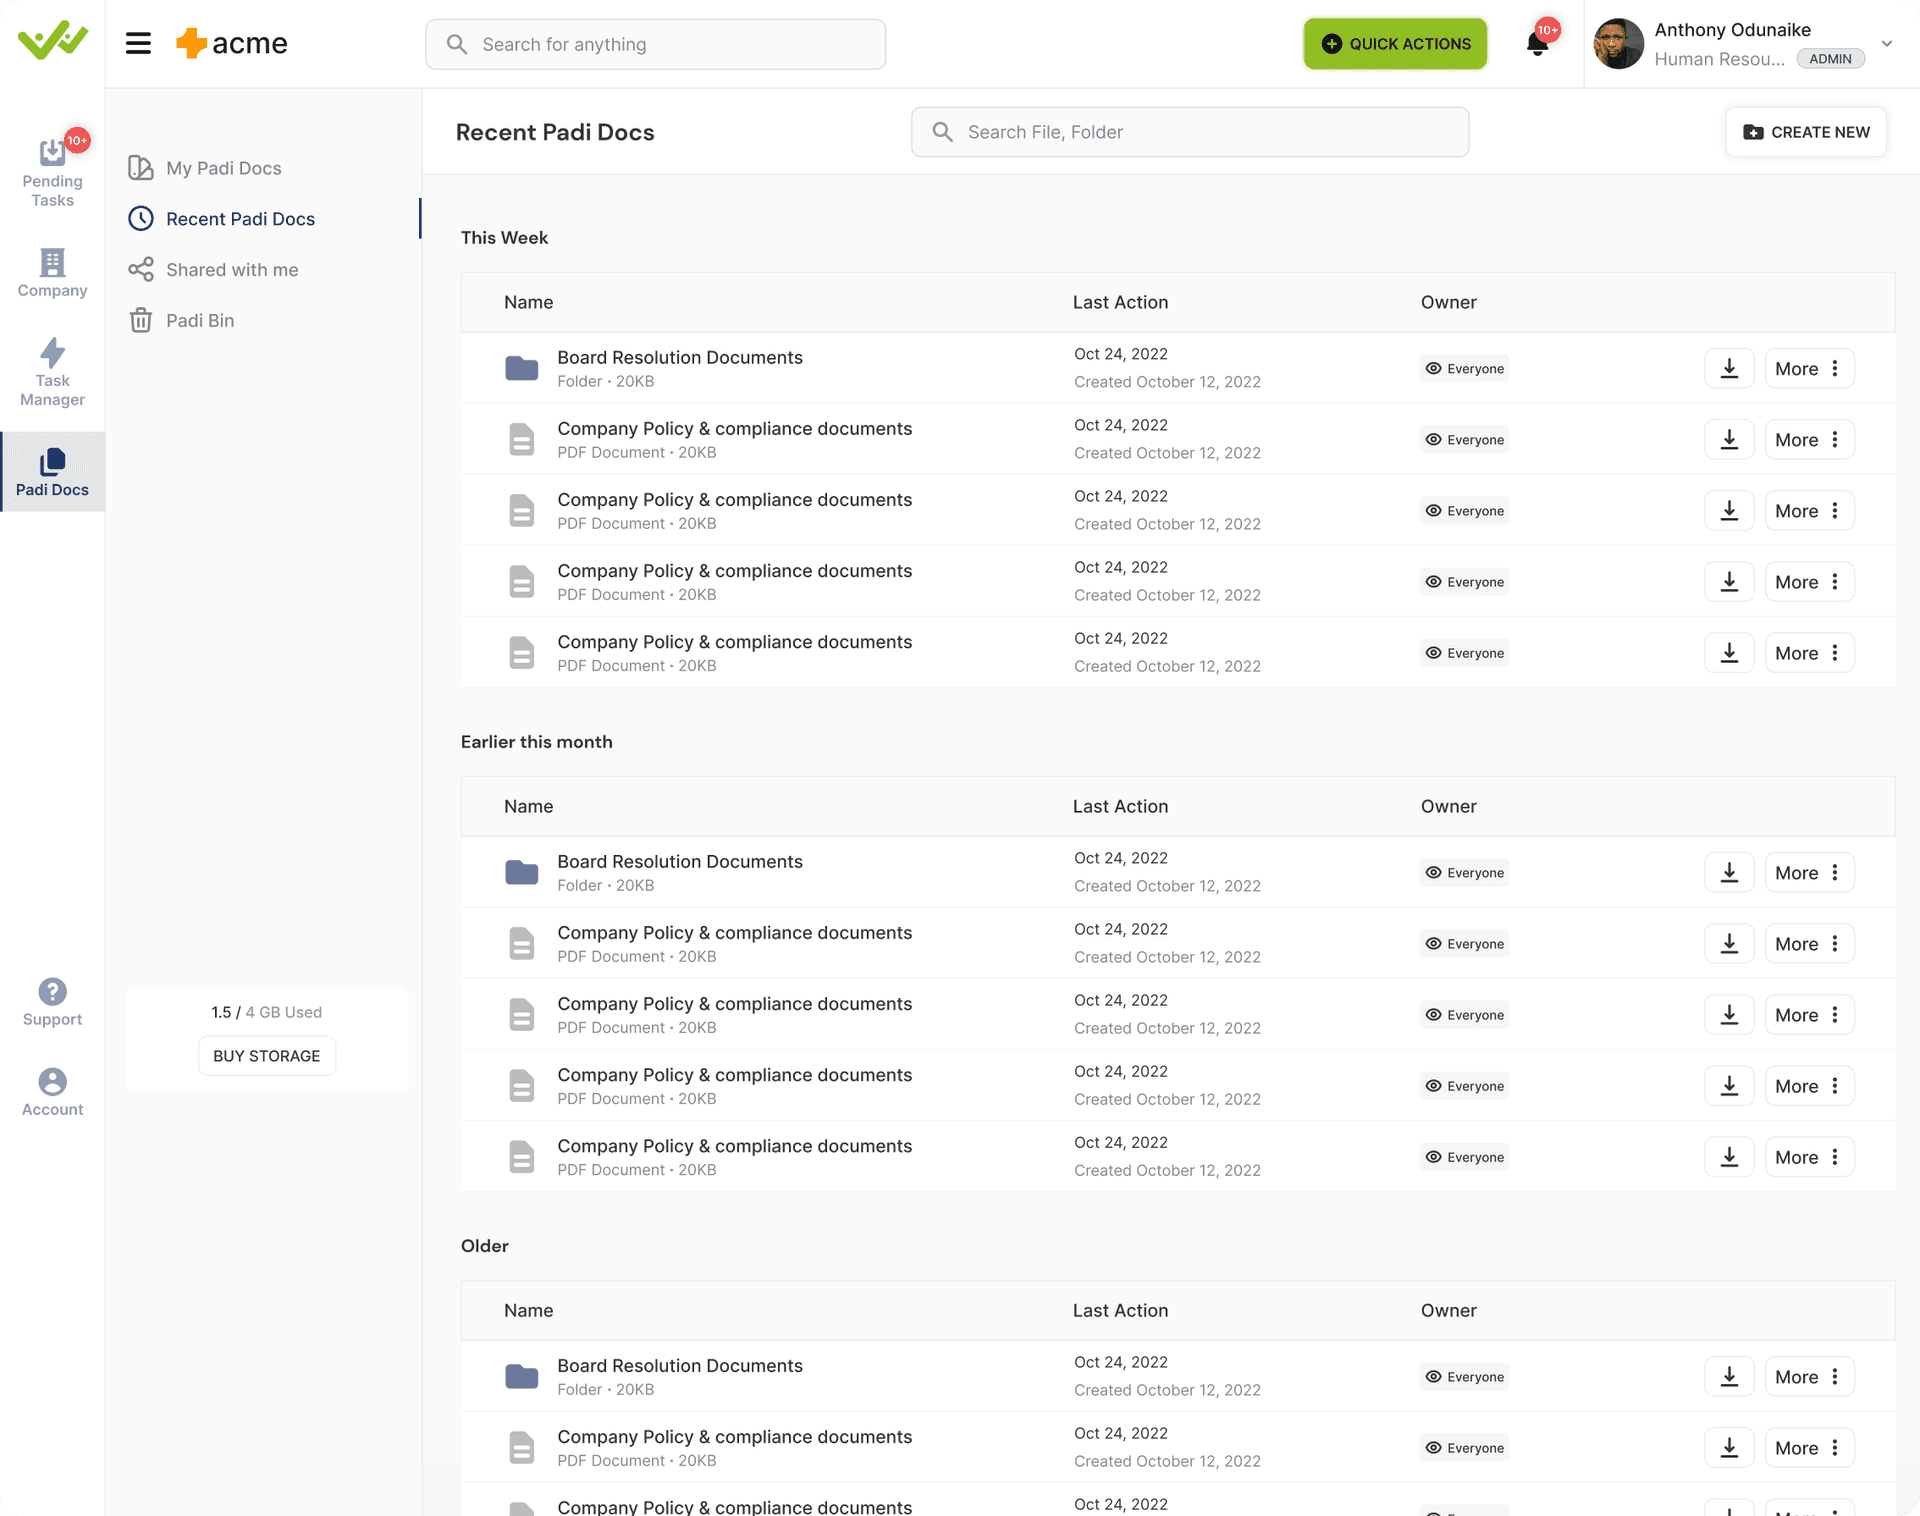Click Last Action header in Older table

pos(1120,1310)
